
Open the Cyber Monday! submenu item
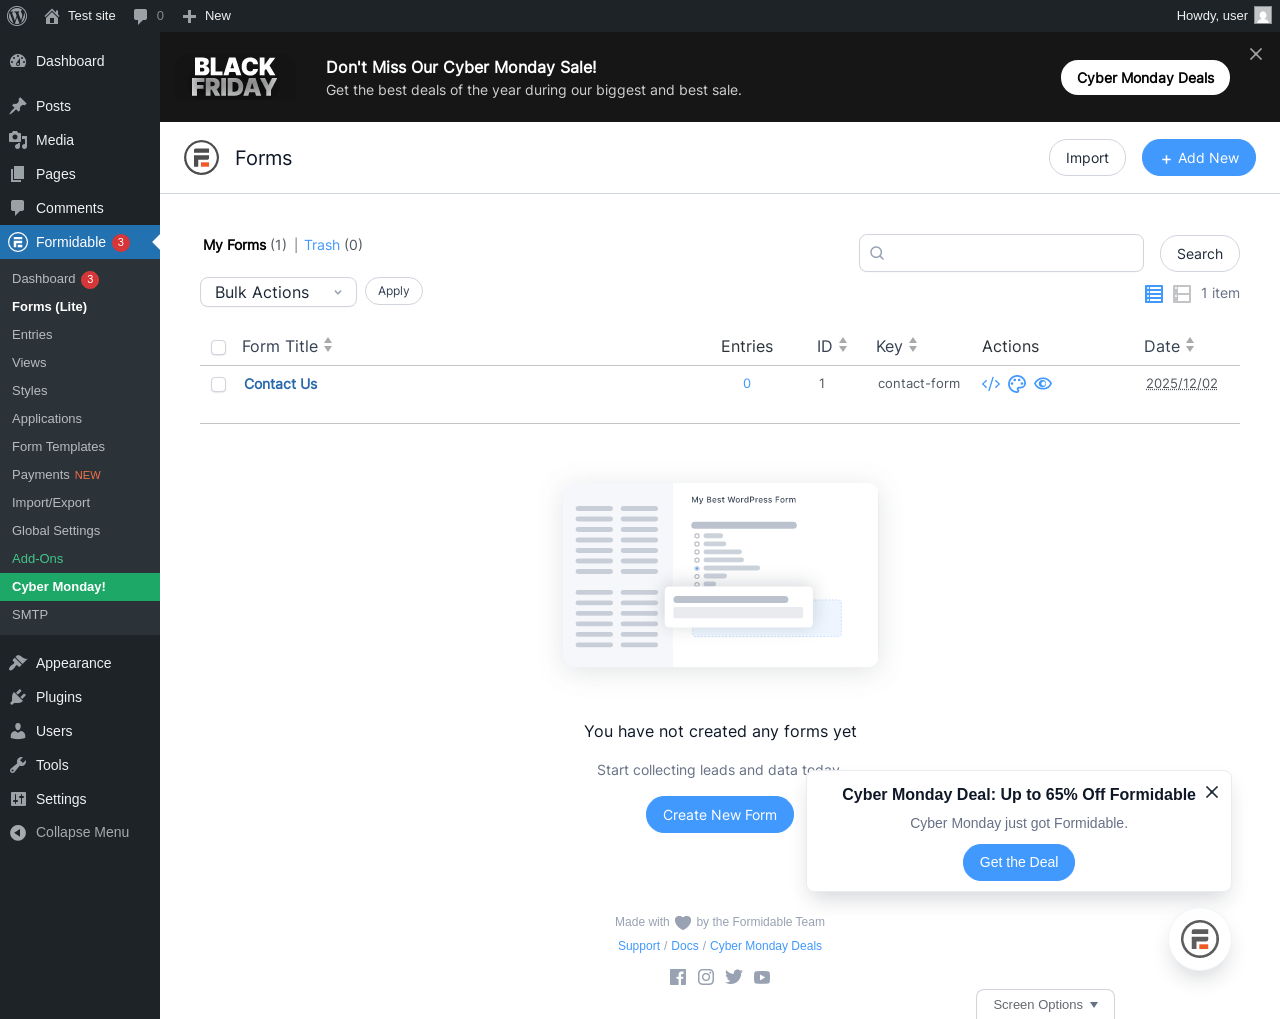(80, 587)
